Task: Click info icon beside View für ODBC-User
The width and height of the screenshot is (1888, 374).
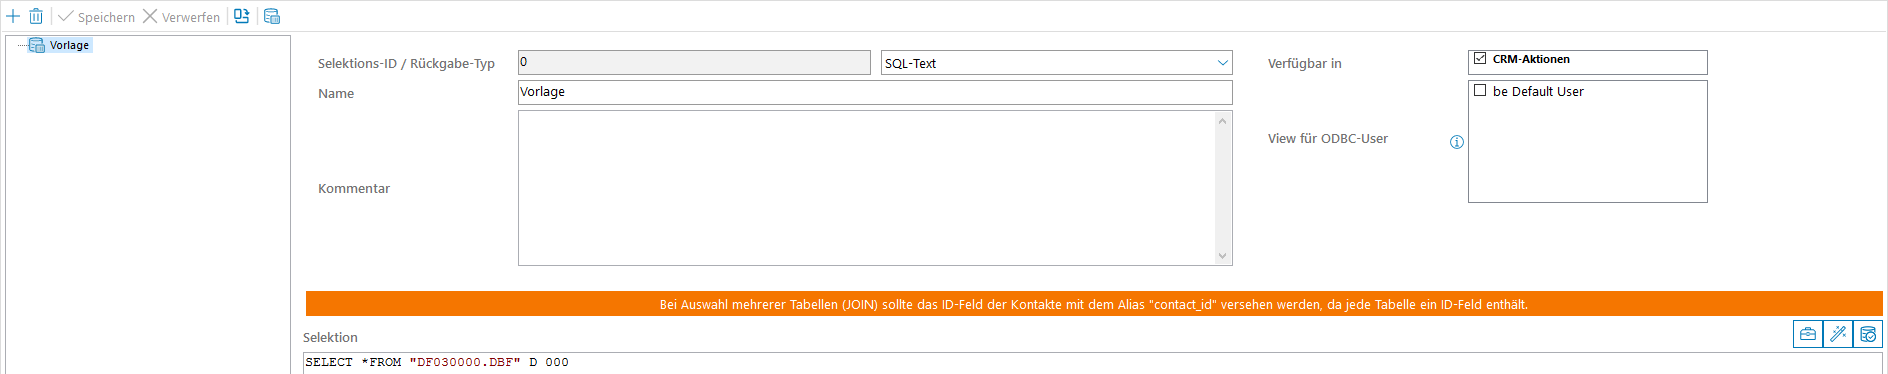Action: 1457,142
